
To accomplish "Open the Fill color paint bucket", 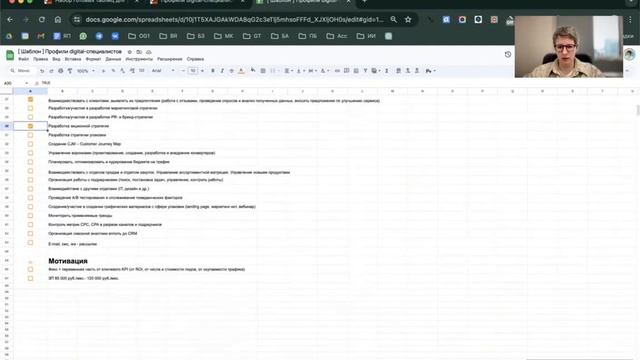I will [253, 71].
